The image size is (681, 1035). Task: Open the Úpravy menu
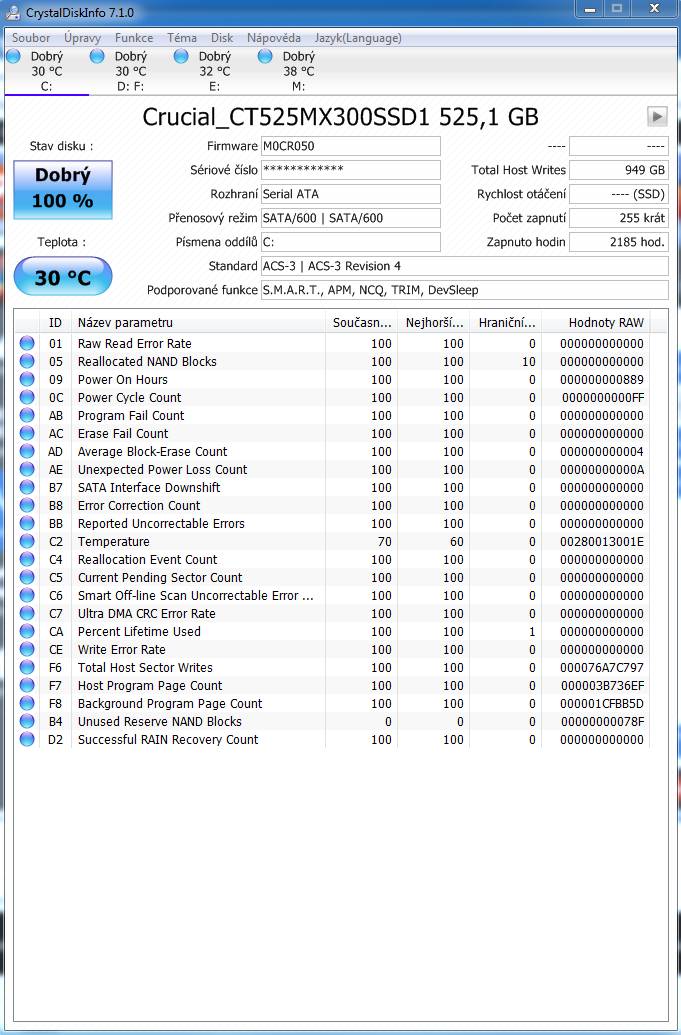82,38
